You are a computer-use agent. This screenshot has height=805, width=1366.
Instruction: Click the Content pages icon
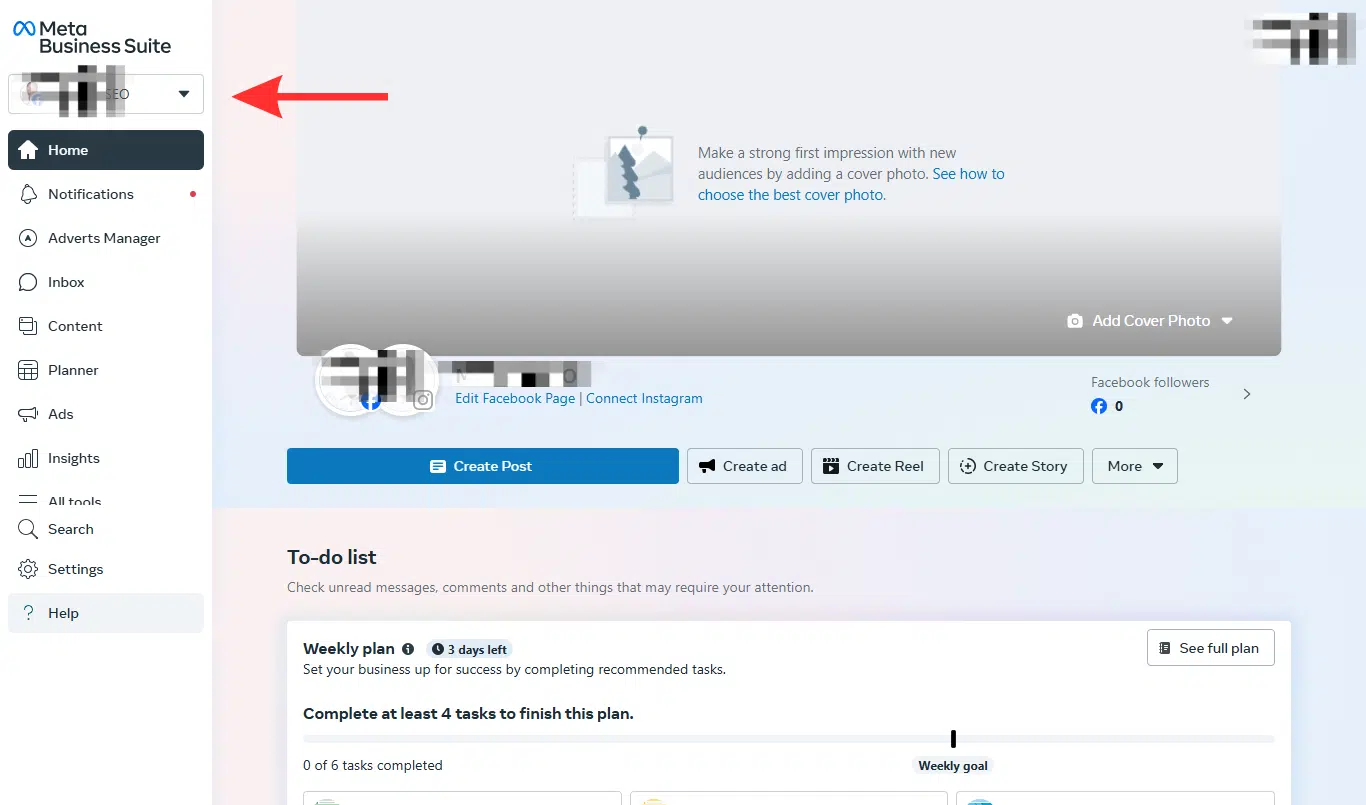pyautogui.click(x=28, y=326)
